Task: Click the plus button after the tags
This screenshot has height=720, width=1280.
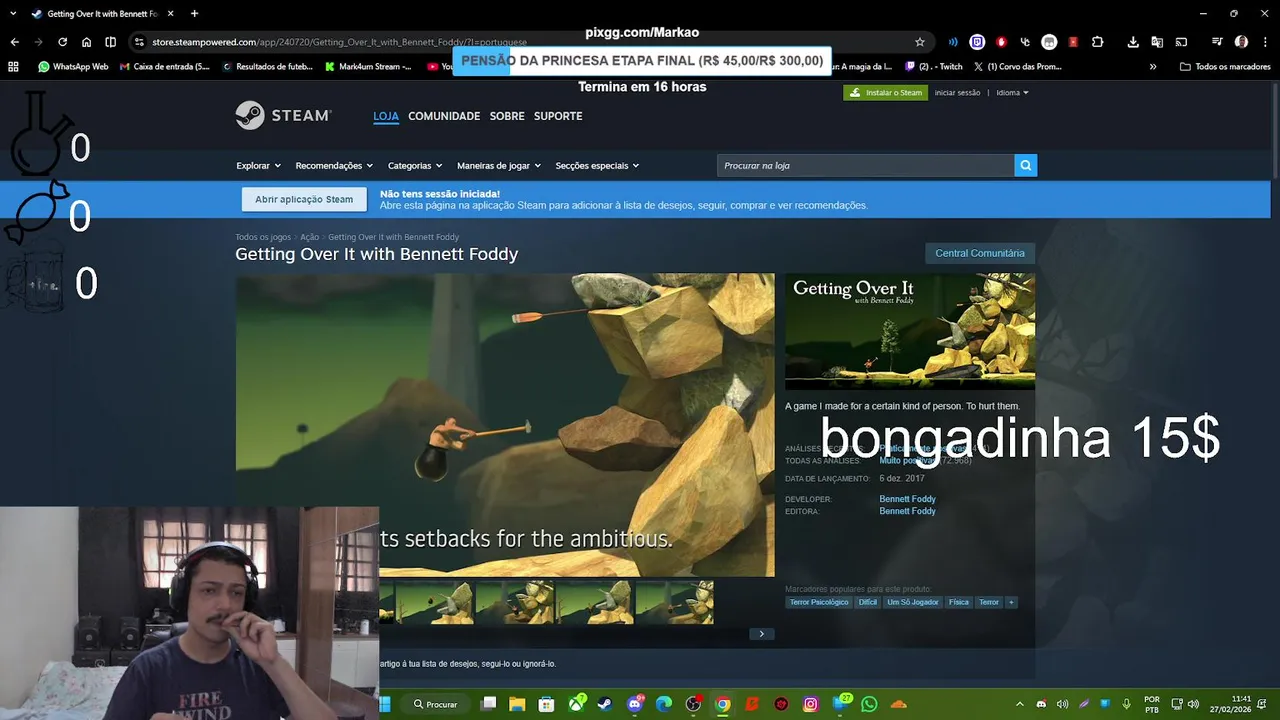Action: [x=1011, y=602]
